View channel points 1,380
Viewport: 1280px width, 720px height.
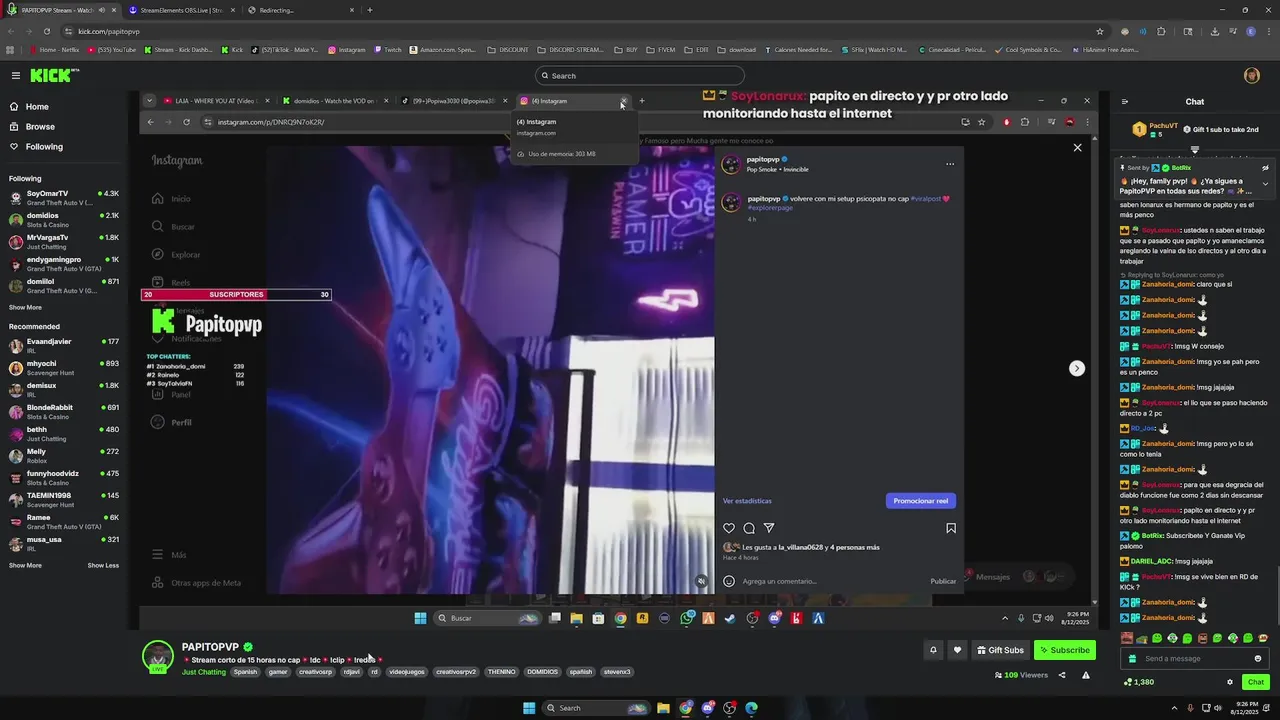click(1139, 682)
